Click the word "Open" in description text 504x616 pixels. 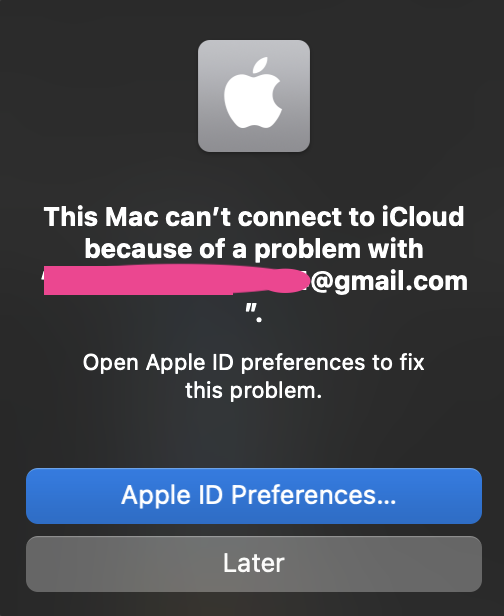111,363
